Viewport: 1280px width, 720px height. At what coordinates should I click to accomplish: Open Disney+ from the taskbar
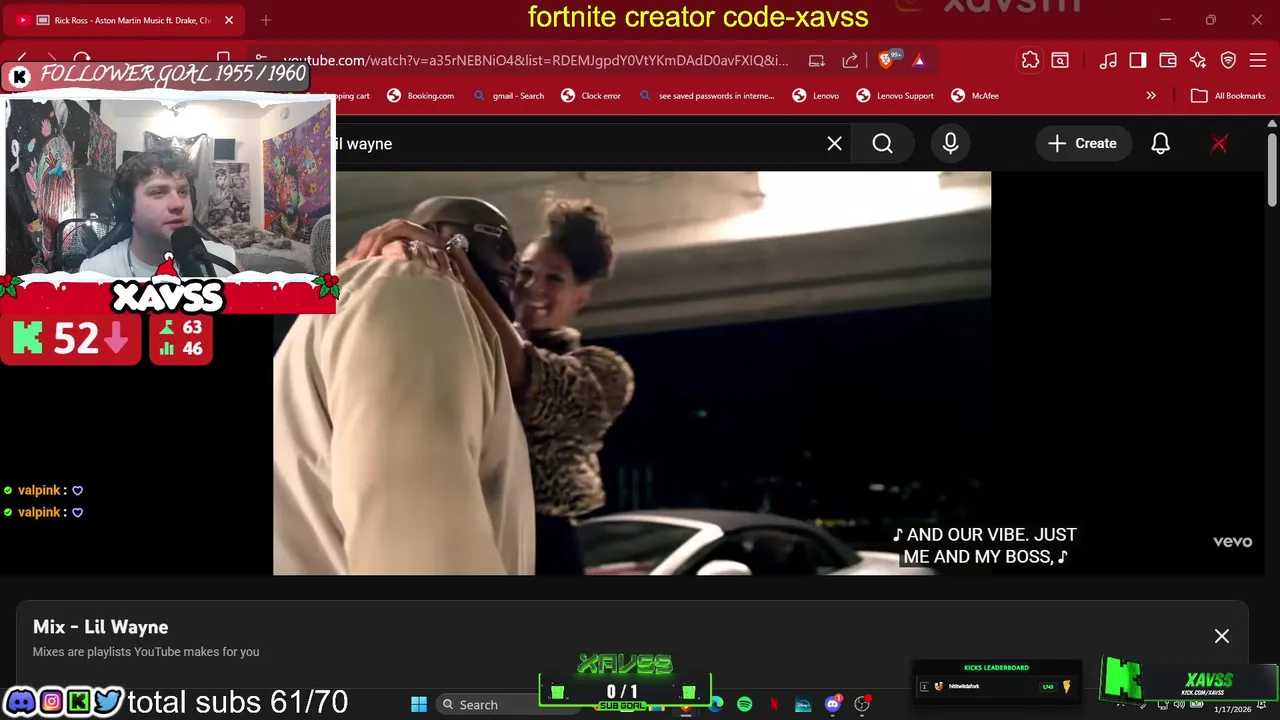pos(803,704)
